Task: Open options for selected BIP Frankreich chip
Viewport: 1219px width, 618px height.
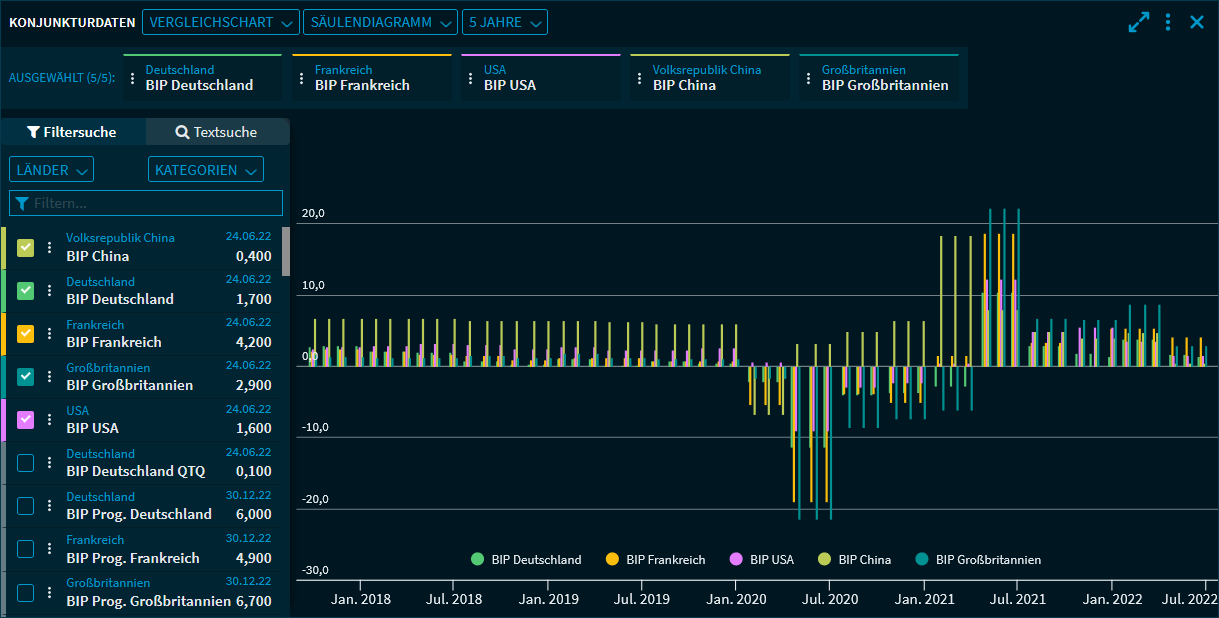Action: pyautogui.click(x=302, y=78)
